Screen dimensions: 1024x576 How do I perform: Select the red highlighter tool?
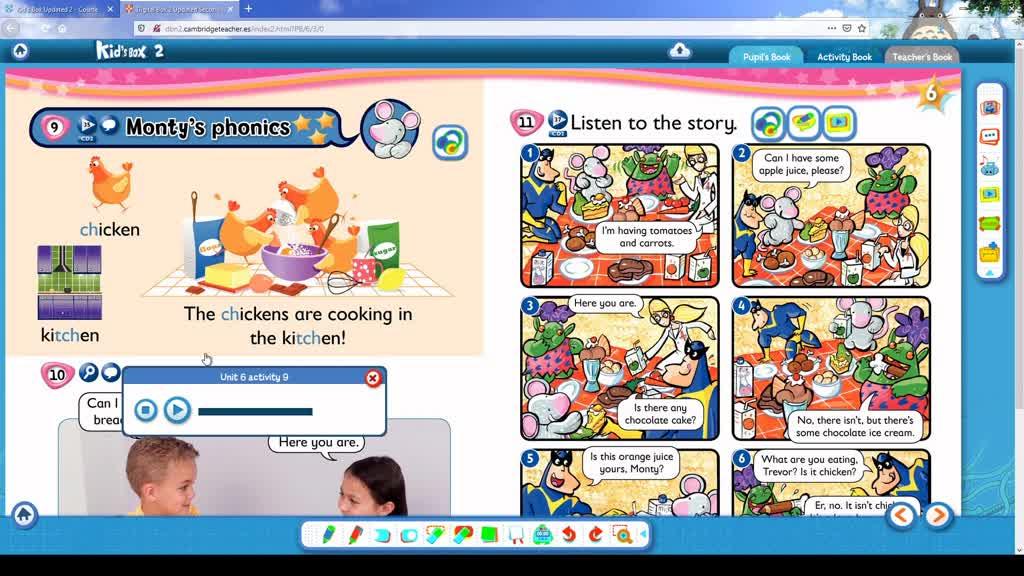[355, 535]
